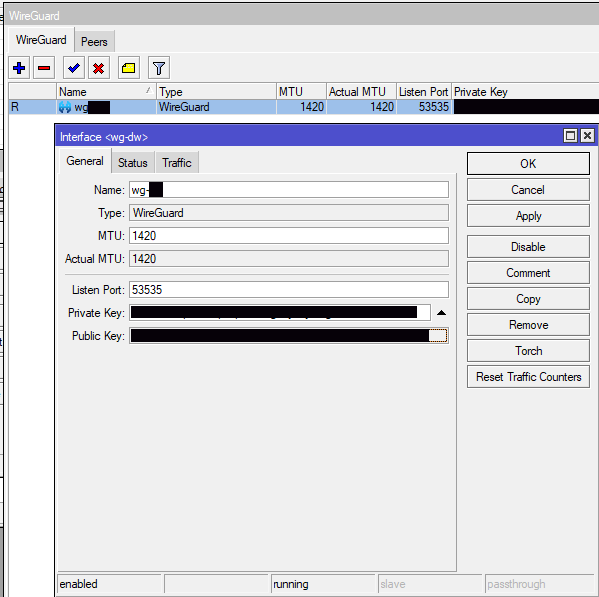Click the blue plus Add icon
This screenshot has width=599, height=597.
tap(19, 68)
